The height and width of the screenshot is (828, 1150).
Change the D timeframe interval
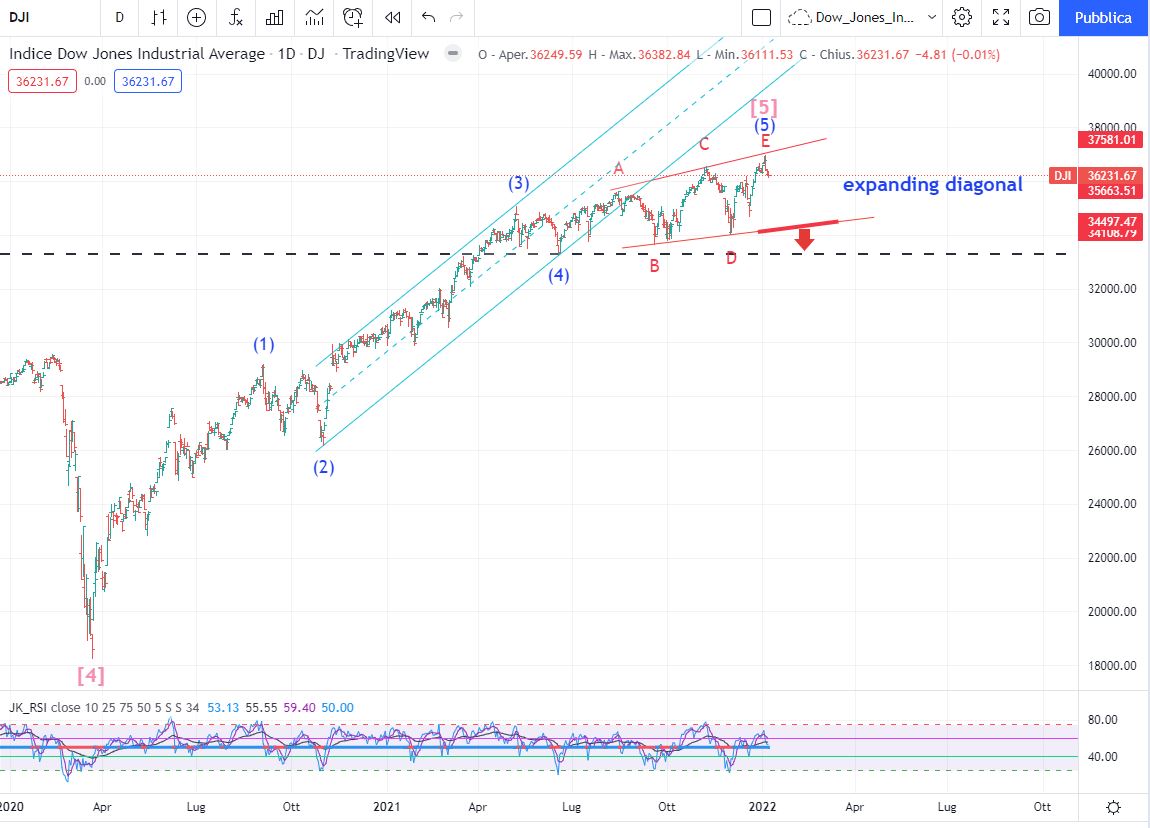click(x=120, y=17)
